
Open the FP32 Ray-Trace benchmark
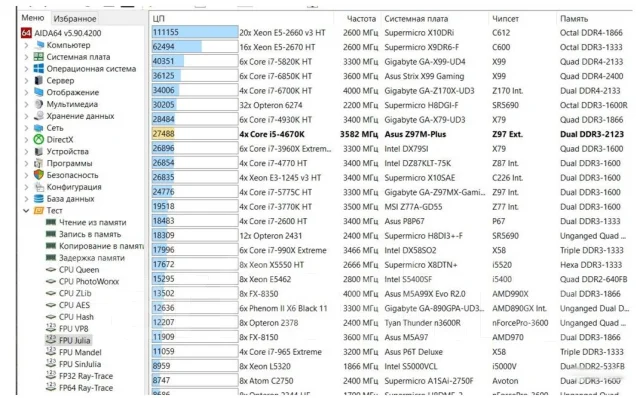[x=86, y=376]
